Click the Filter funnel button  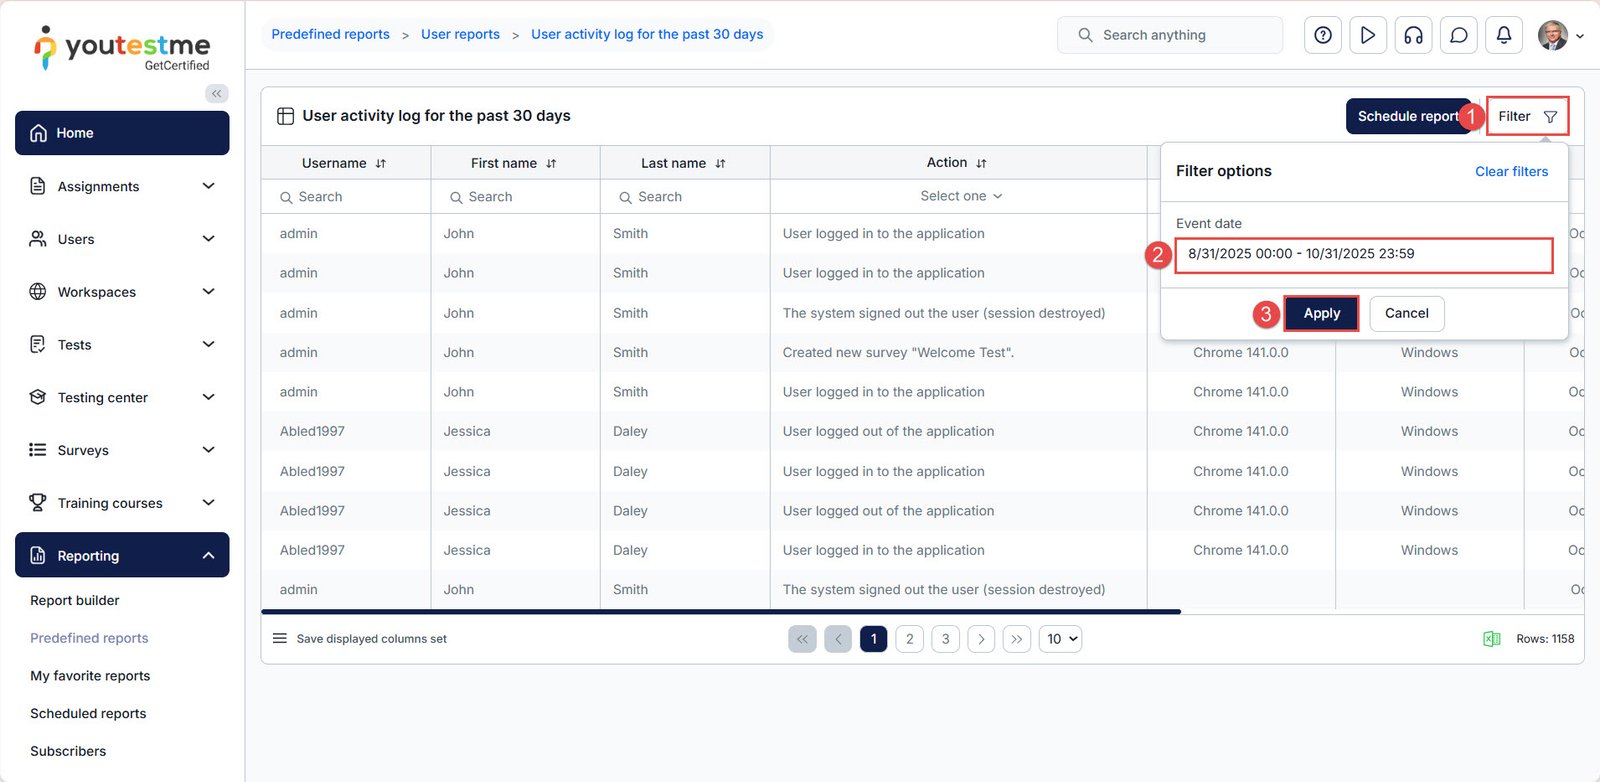1527,116
